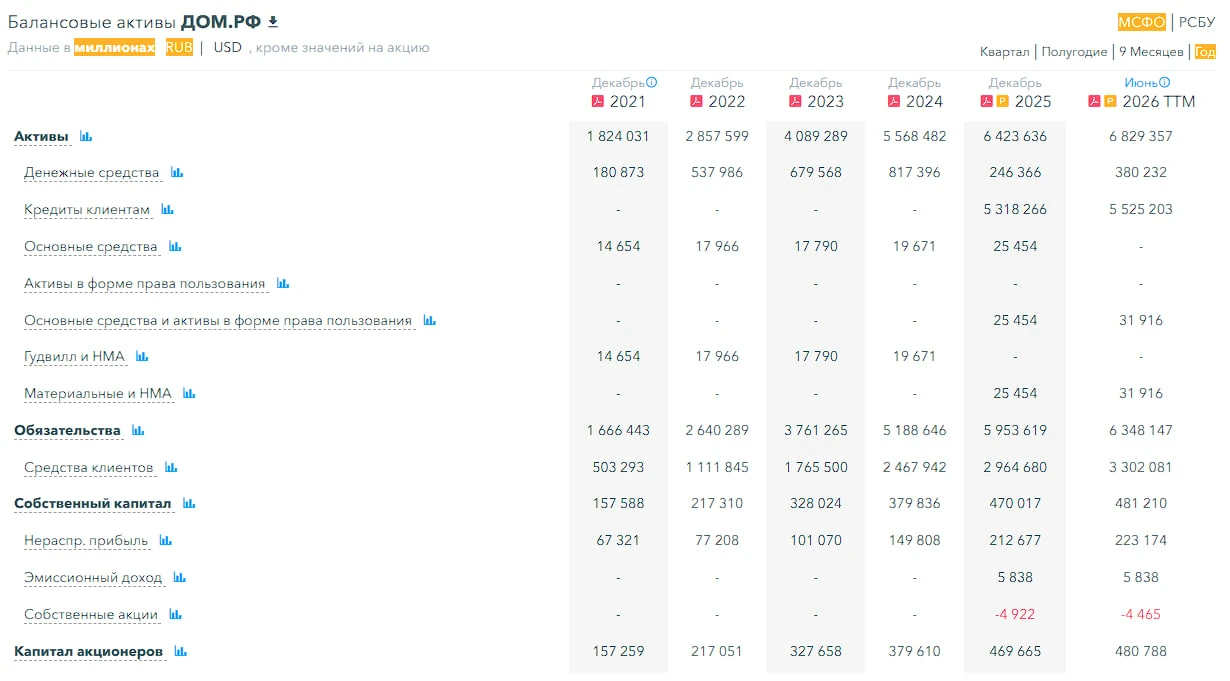Show the chart for Капитал акционеров
This screenshot has height=681, width=1230.
click(181, 652)
